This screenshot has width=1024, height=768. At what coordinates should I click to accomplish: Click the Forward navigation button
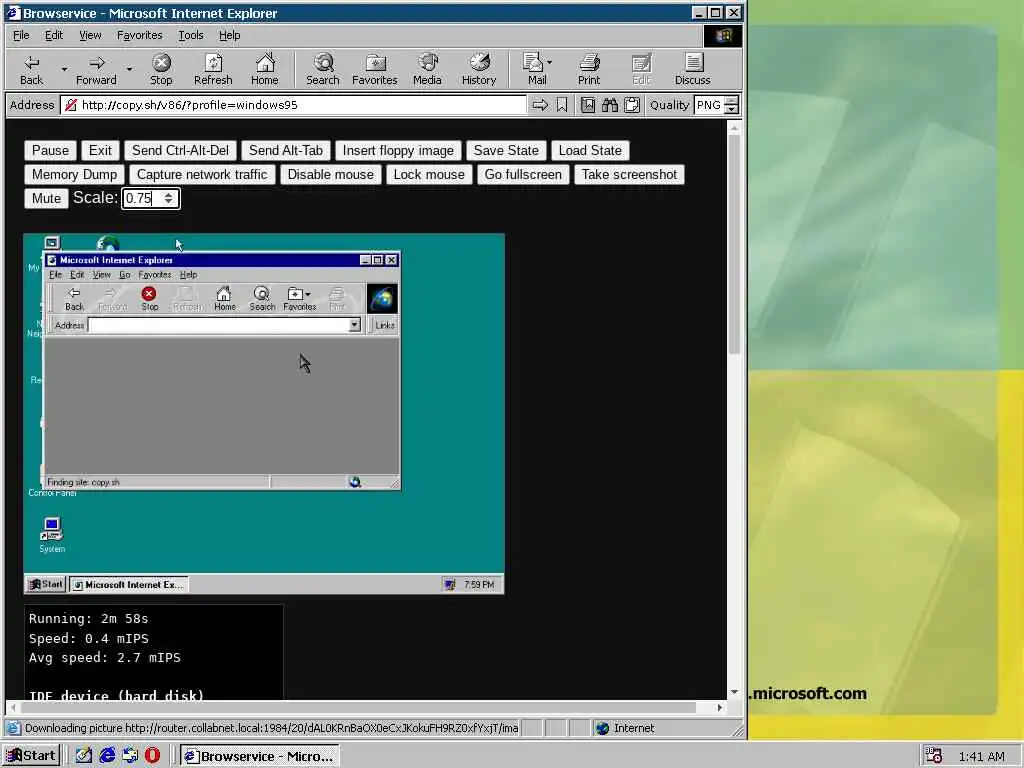coord(96,69)
